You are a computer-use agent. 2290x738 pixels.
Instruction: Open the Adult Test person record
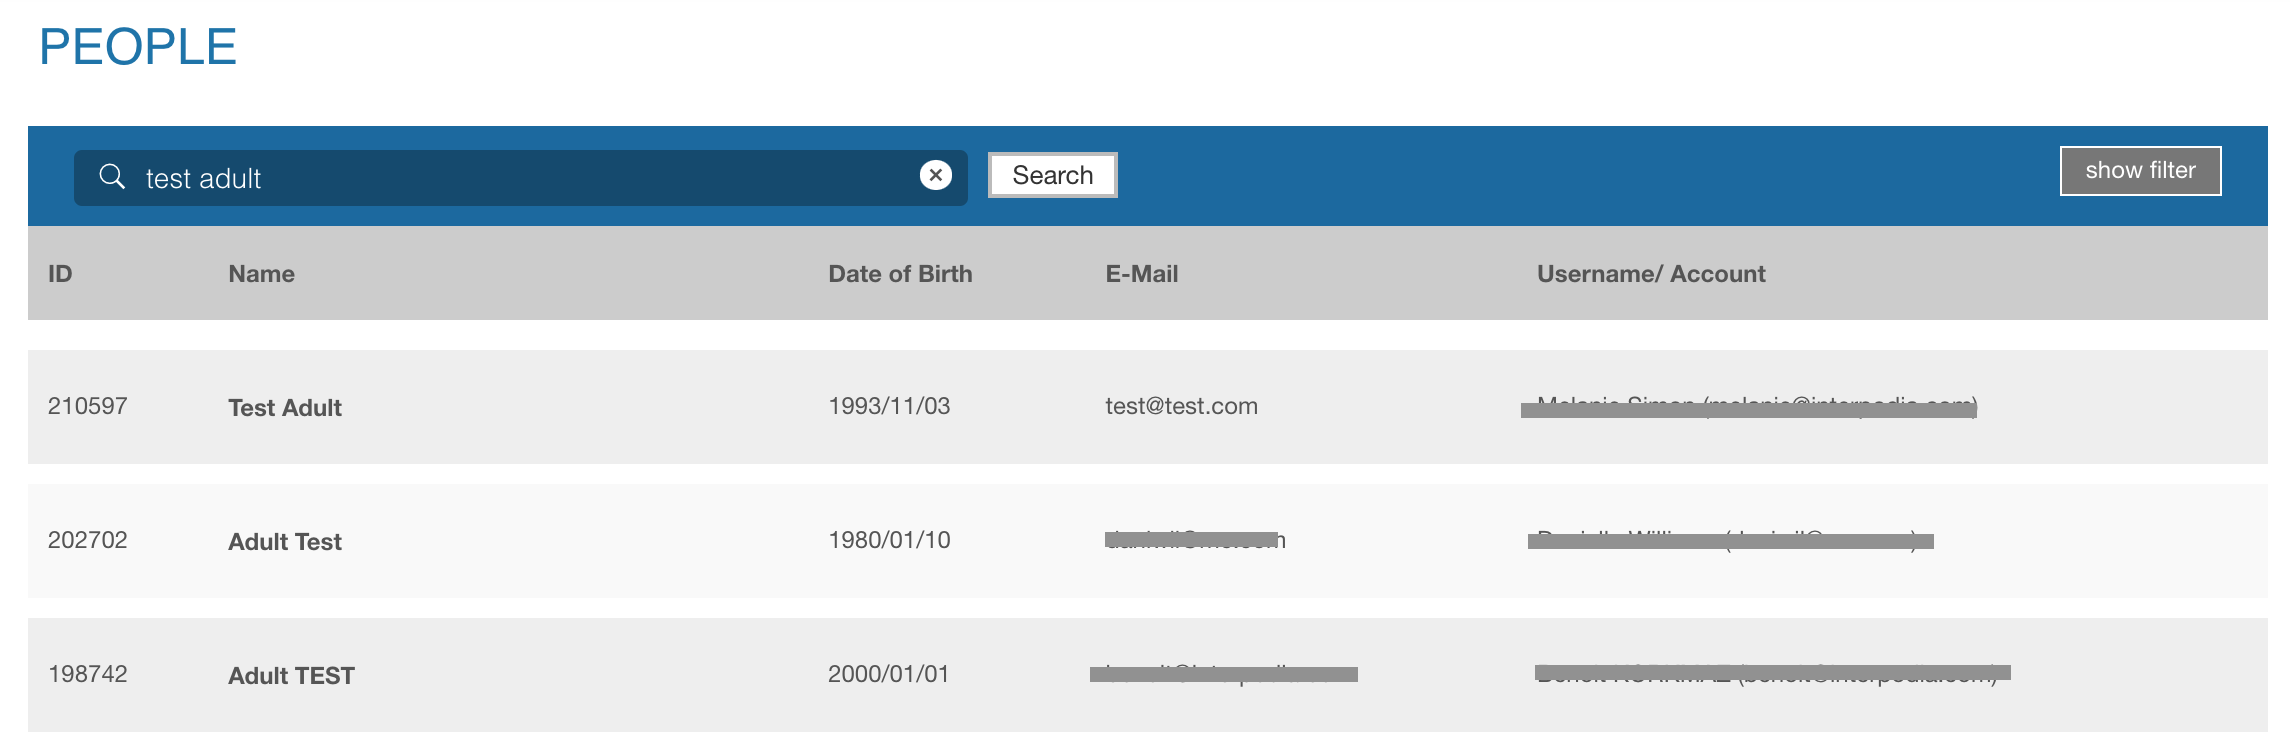pyautogui.click(x=285, y=542)
